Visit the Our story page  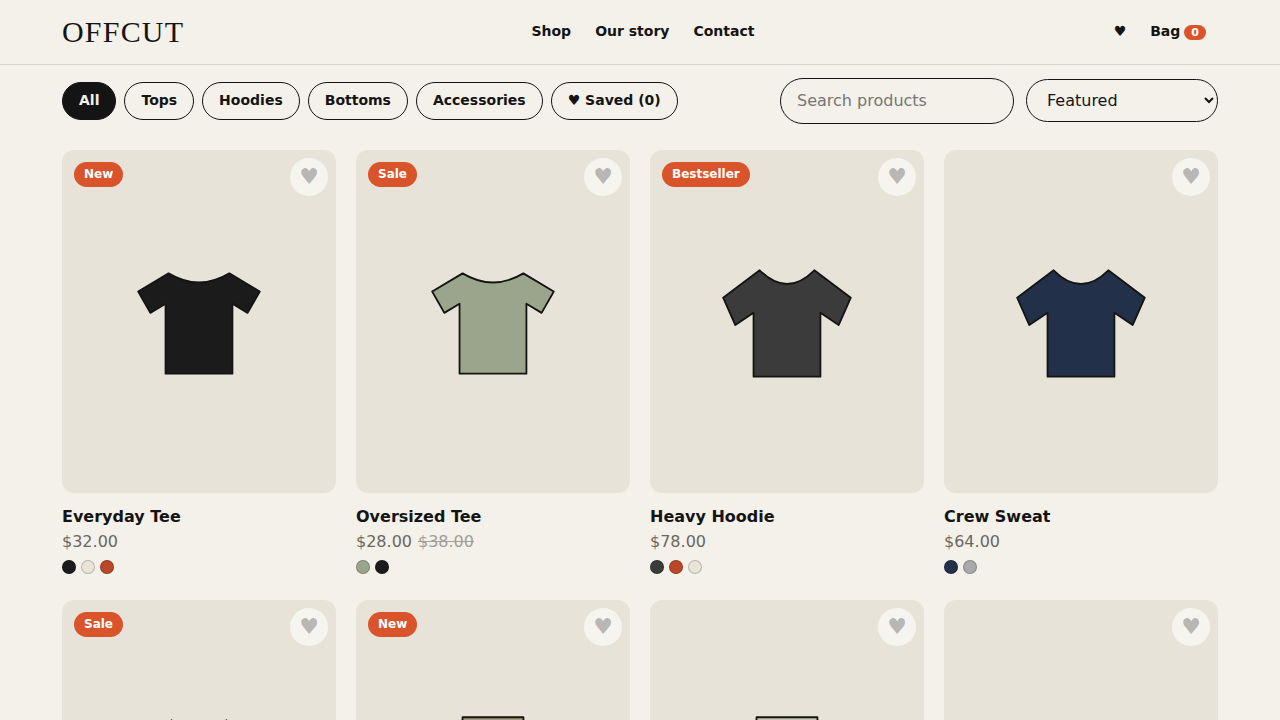pos(632,31)
